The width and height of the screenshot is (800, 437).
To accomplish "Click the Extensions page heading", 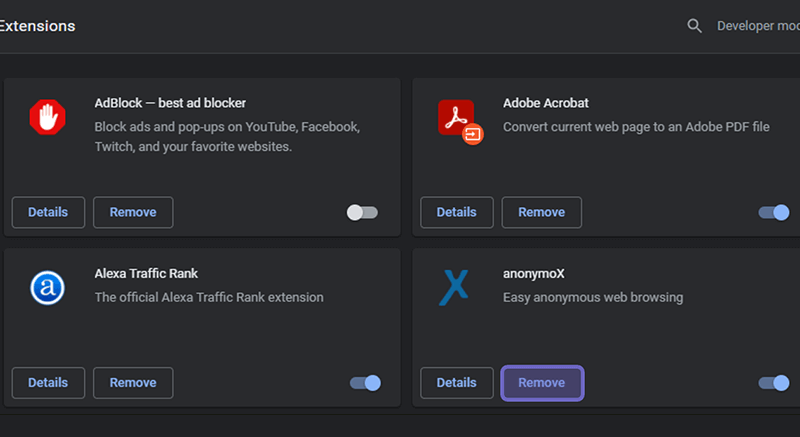I will pos(37,26).
